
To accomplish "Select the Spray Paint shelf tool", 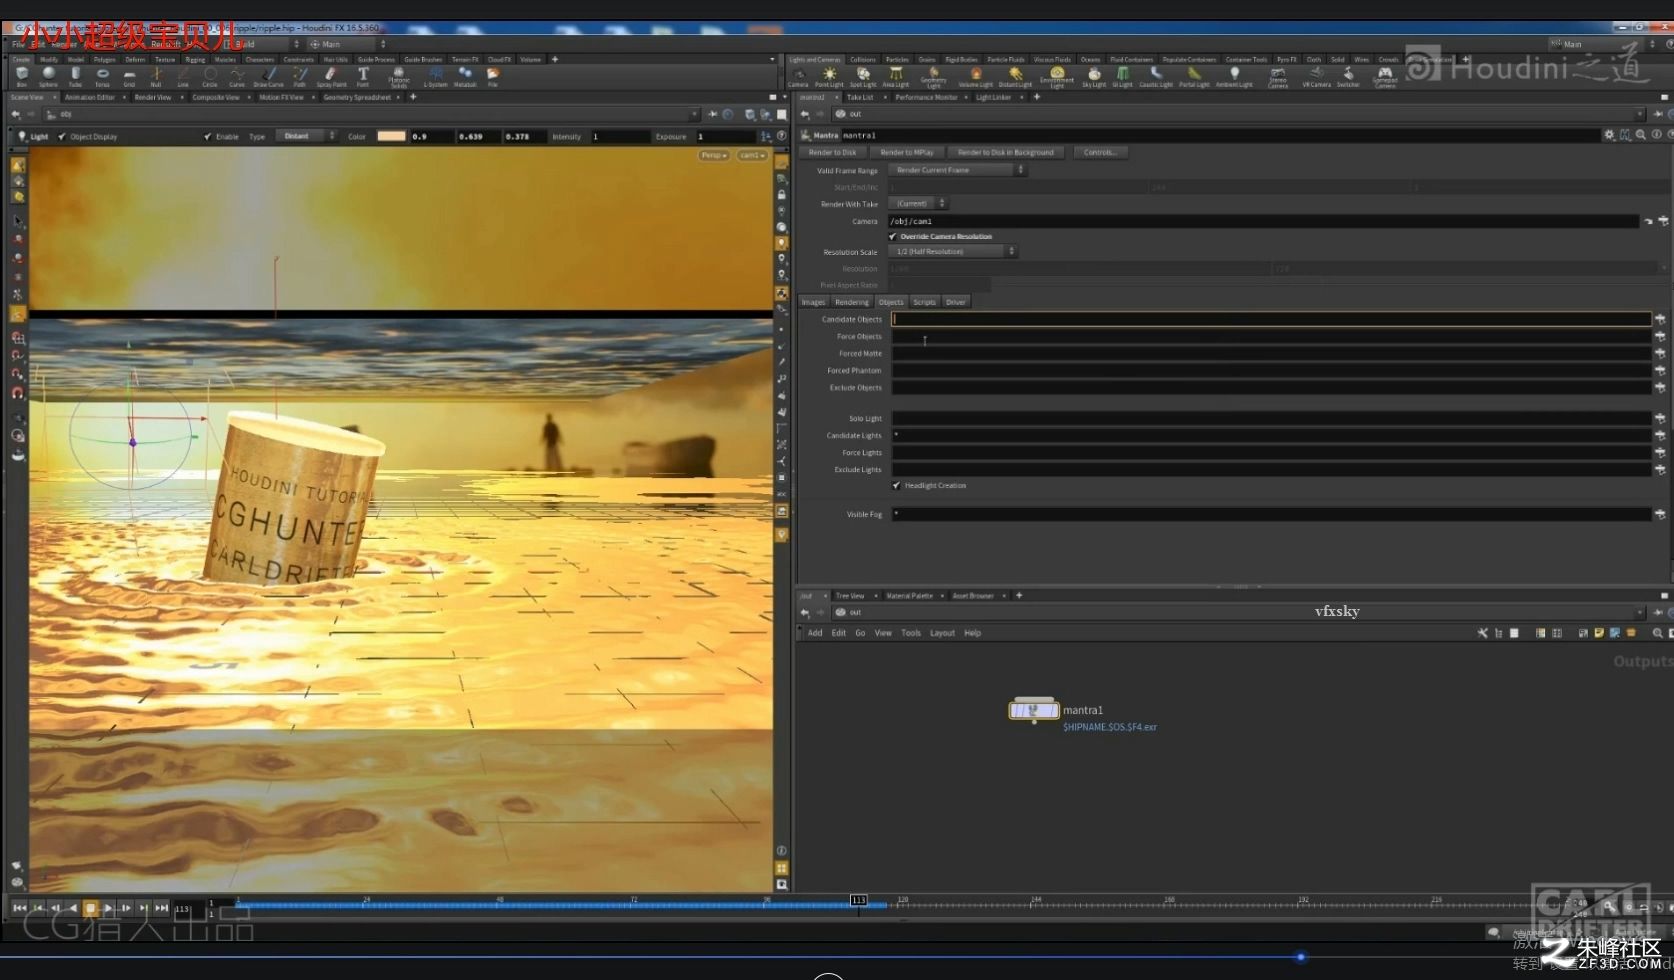I will coord(331,76).
